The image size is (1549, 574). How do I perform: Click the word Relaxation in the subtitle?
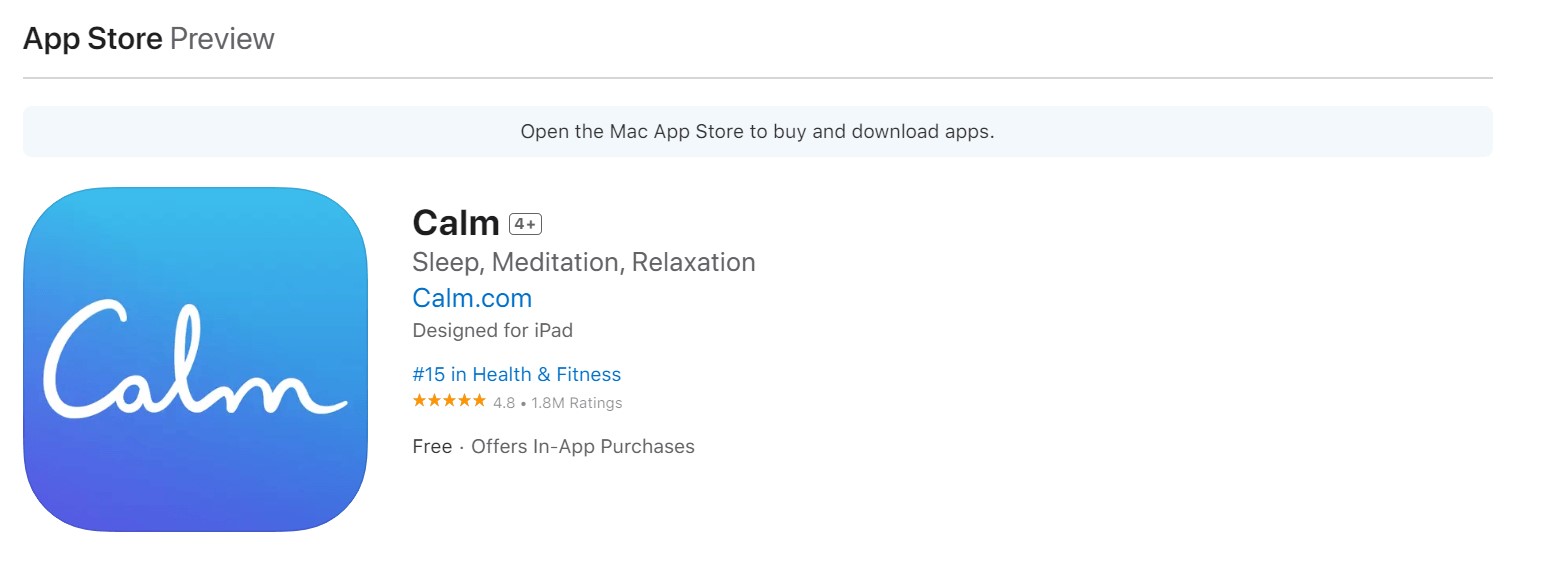tap(693, 262)
